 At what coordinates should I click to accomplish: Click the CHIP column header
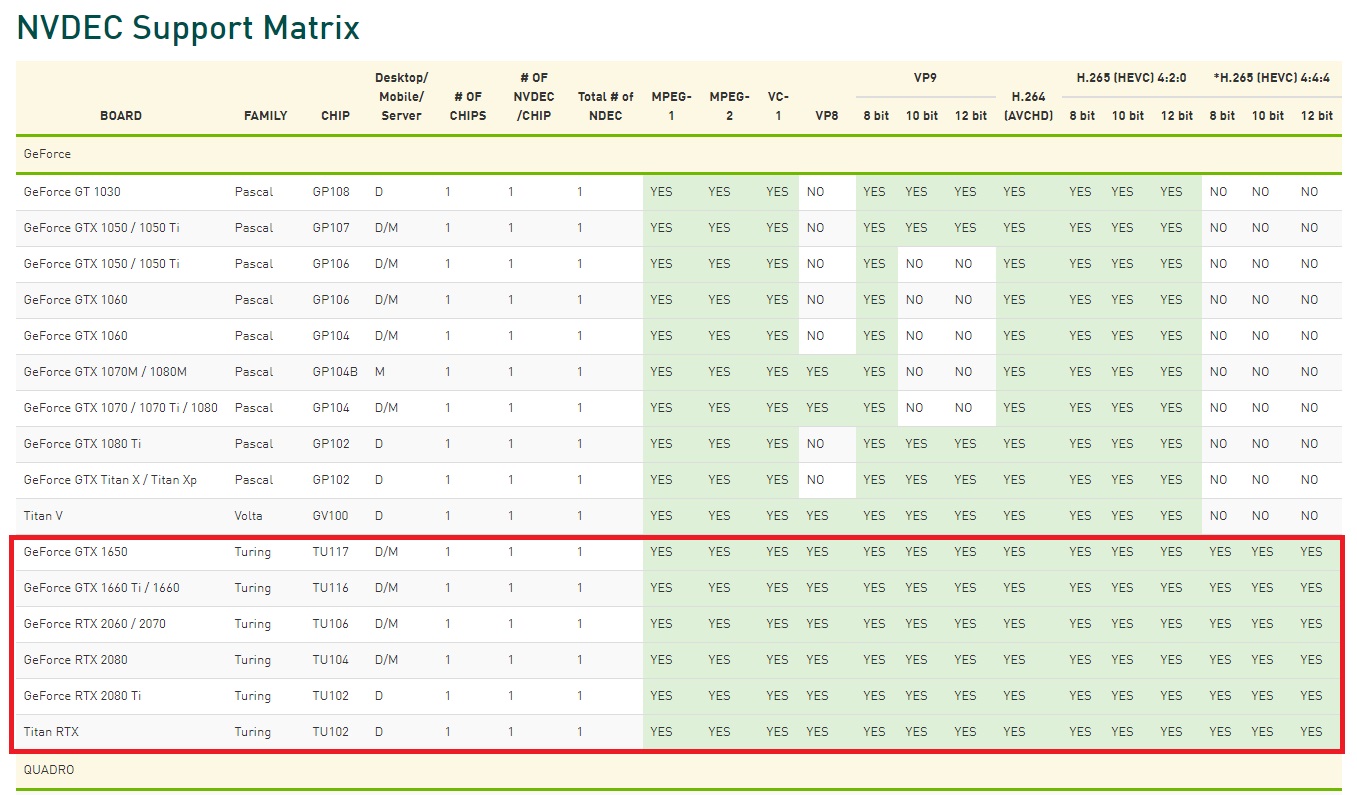[335, 116]
